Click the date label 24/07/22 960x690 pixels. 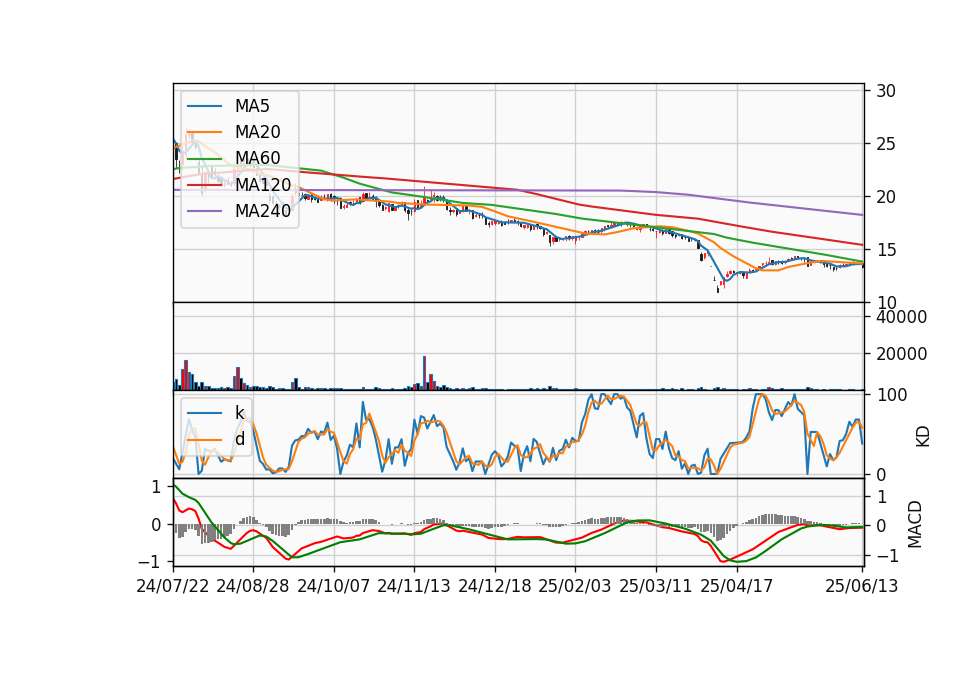pyautogui.click(x=173, y=586)
